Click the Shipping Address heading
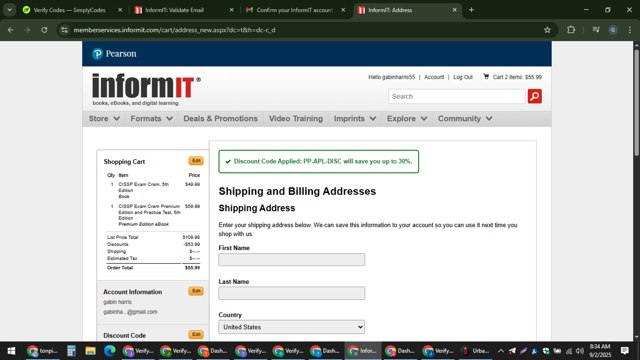The image size is (640, 360). [x=257, y=208]
